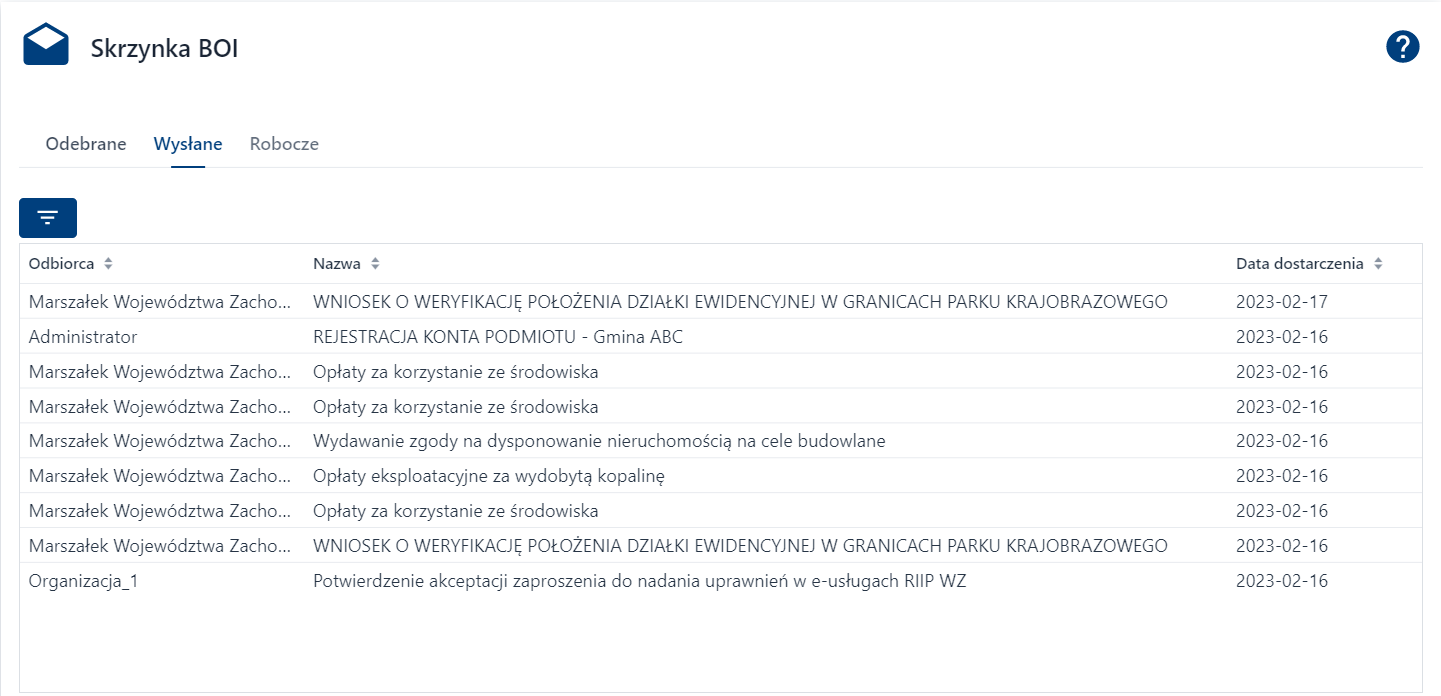
Task: Click the Skrzynka BOI envelope icon
Action: [45, 44]
